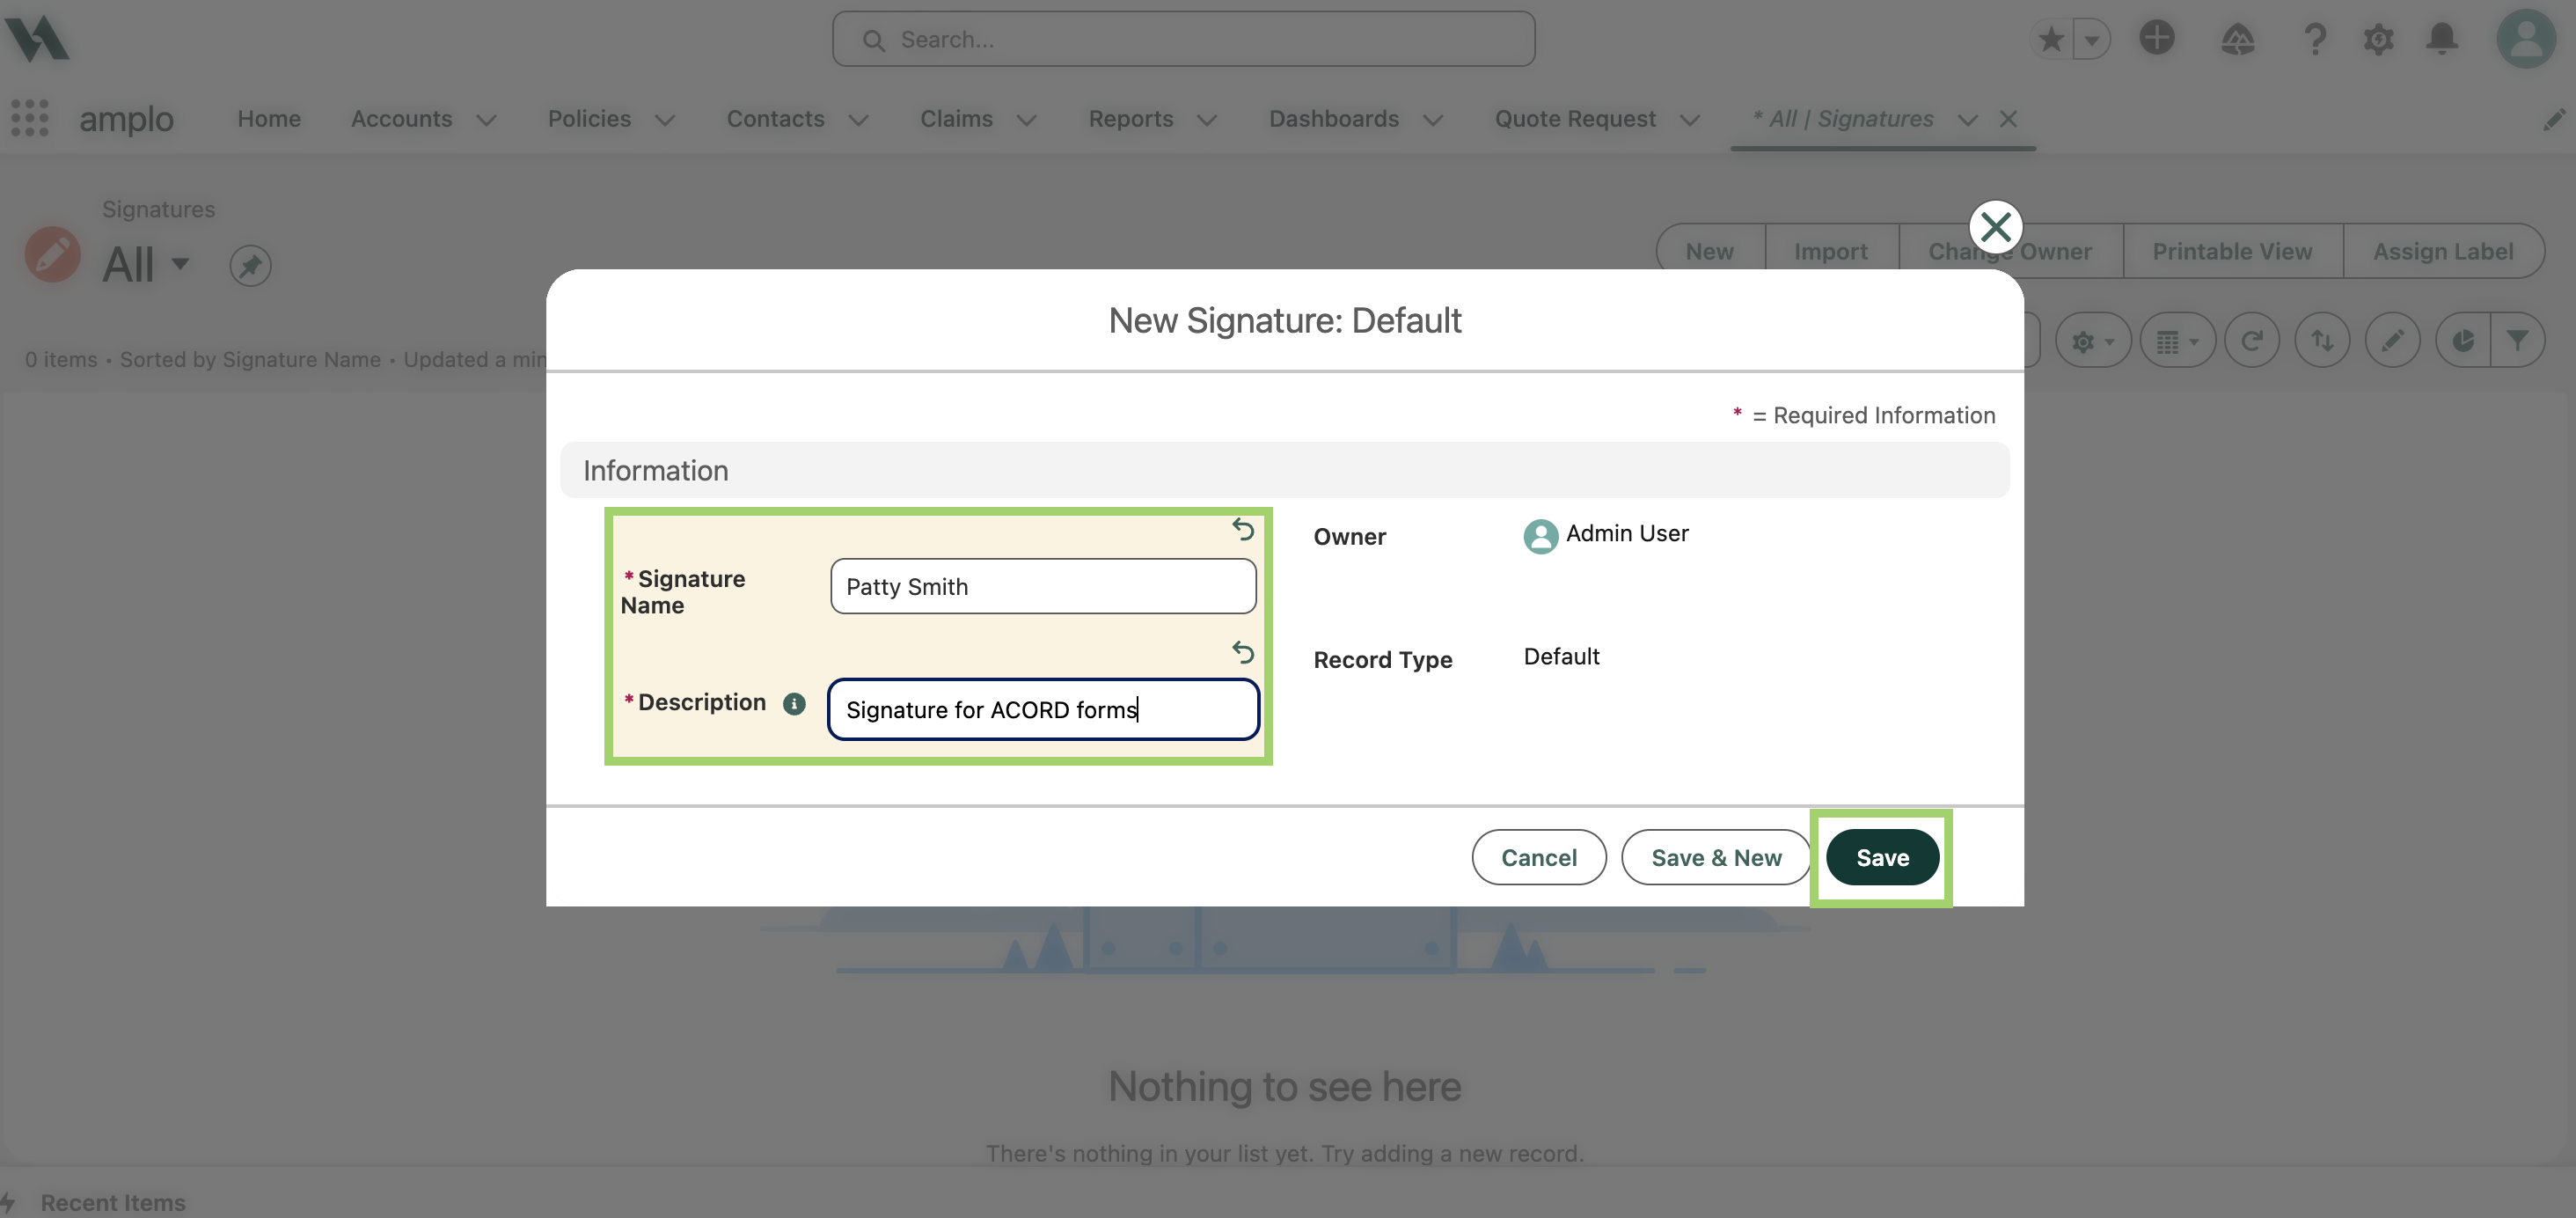The image size is (2576, 1218).
Task: Open the Contacts tab
Action: tap(775, 119)
